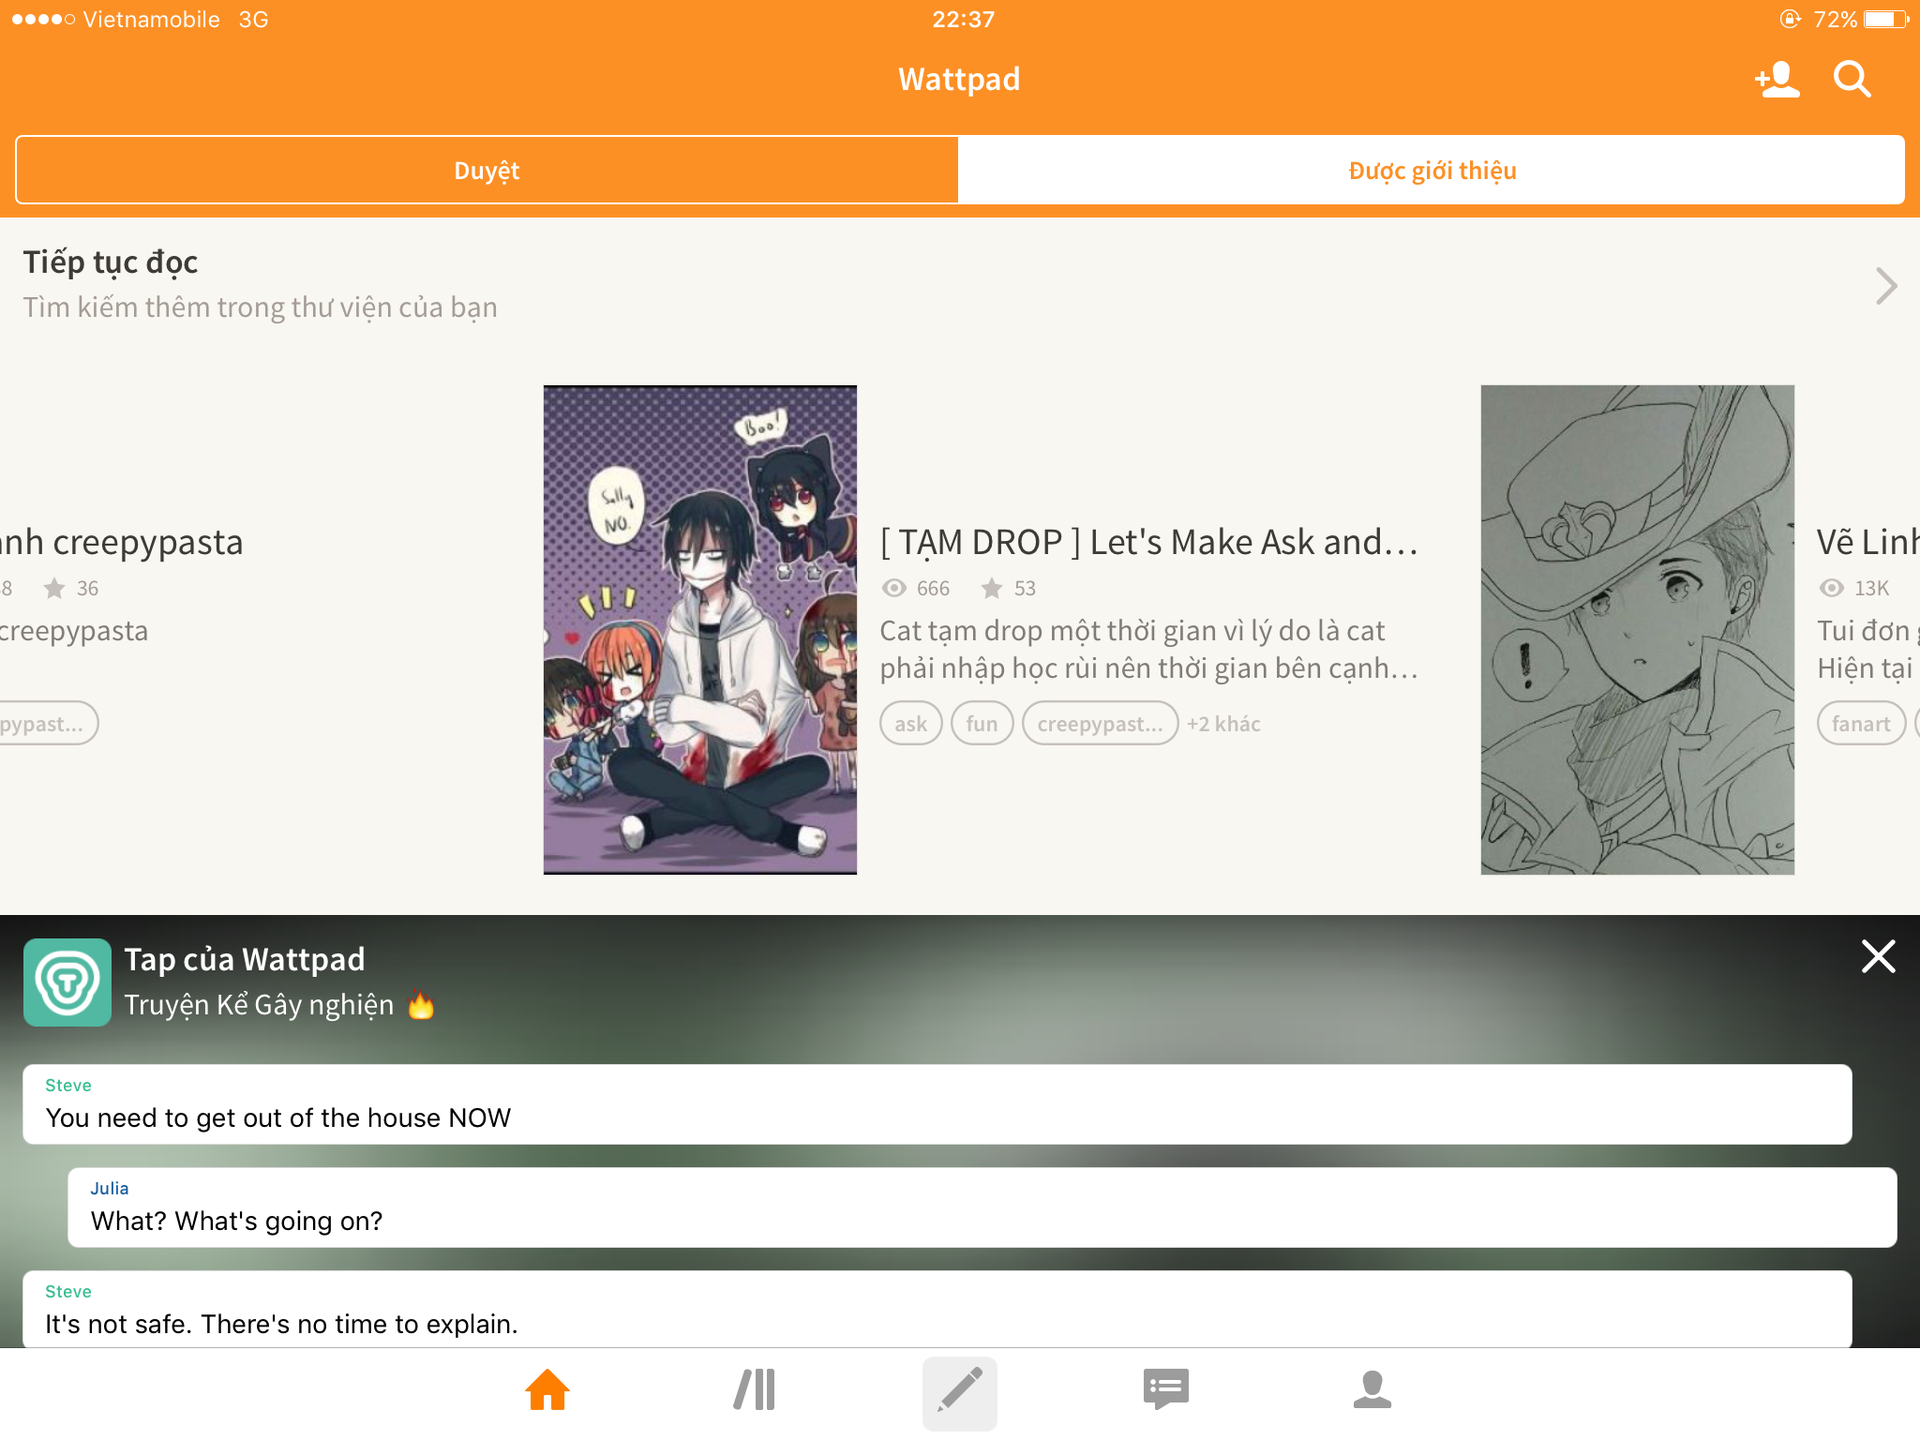
Task: Switch to Được giới thiệu tab
Action: [1431, 170]
